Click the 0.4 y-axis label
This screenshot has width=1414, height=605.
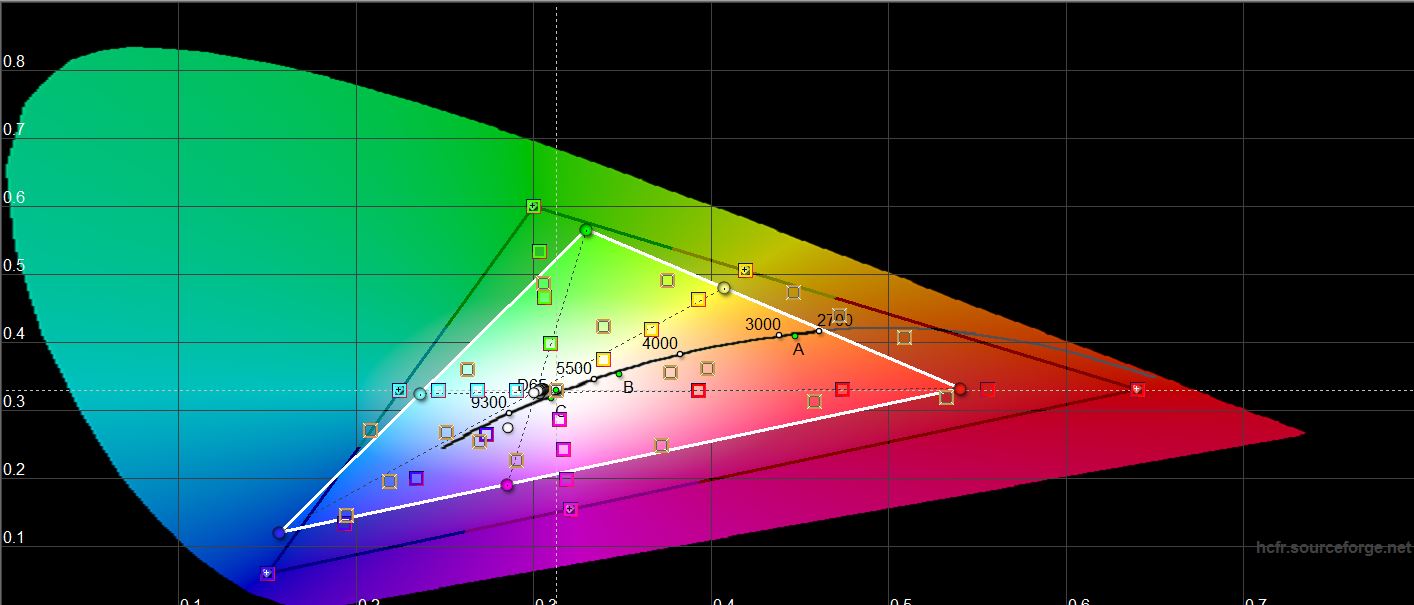[x=14, y=334]
